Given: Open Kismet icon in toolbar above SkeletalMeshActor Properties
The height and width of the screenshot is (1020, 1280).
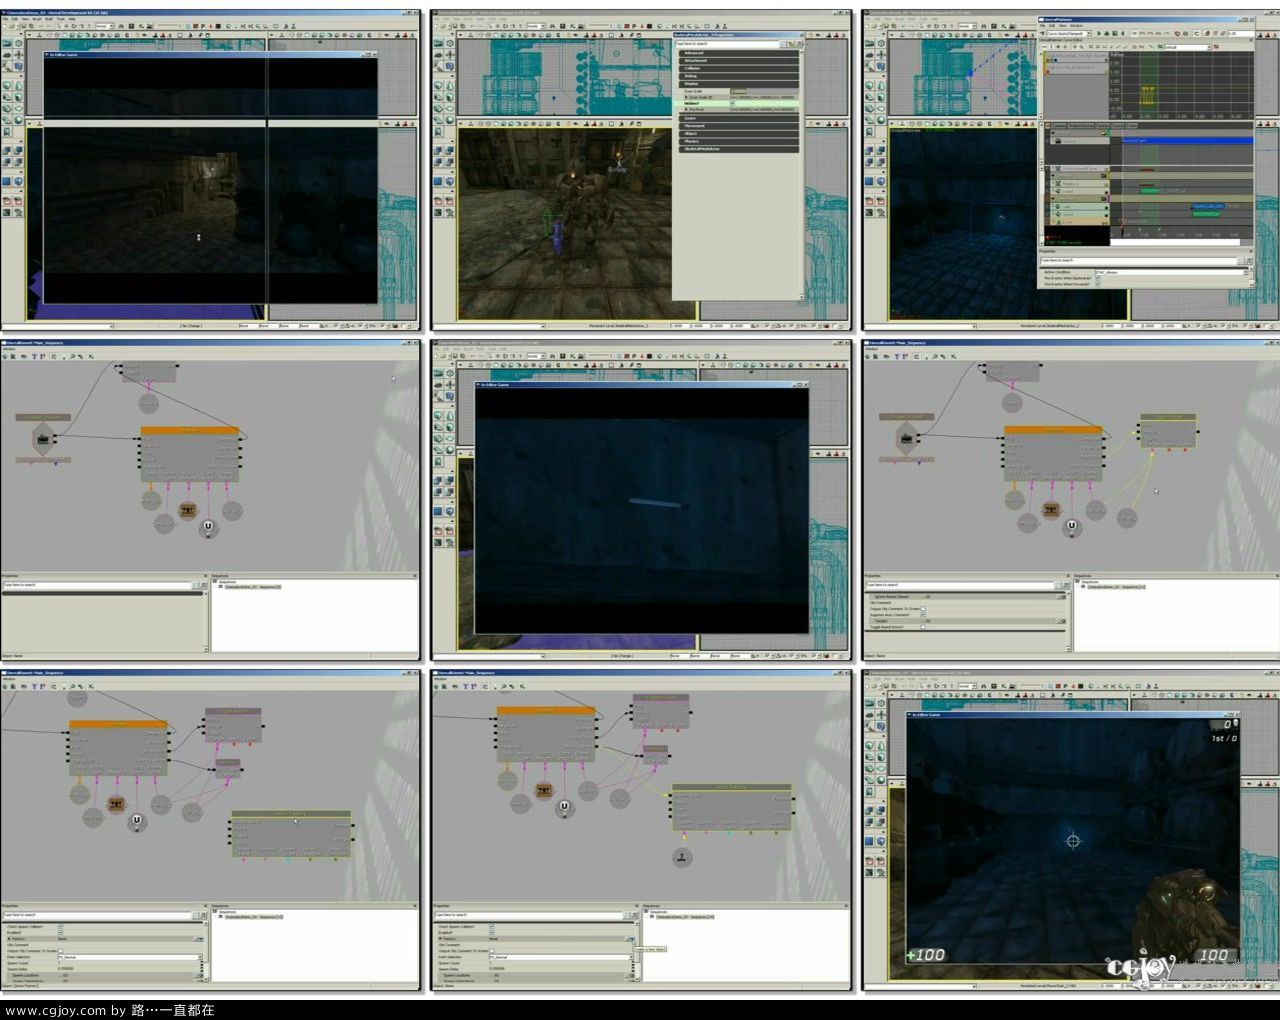Looking at the screenshot, I should coord(573,26).
